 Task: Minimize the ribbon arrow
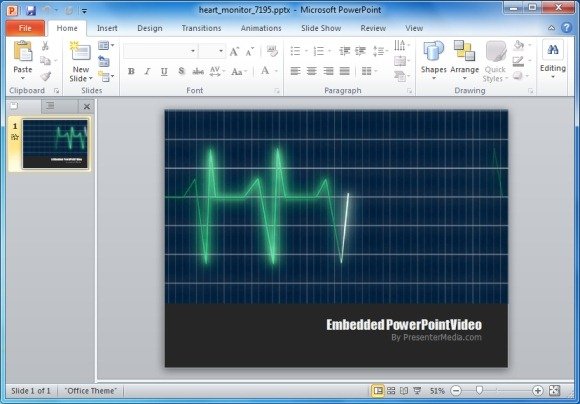tap(552, 28)
